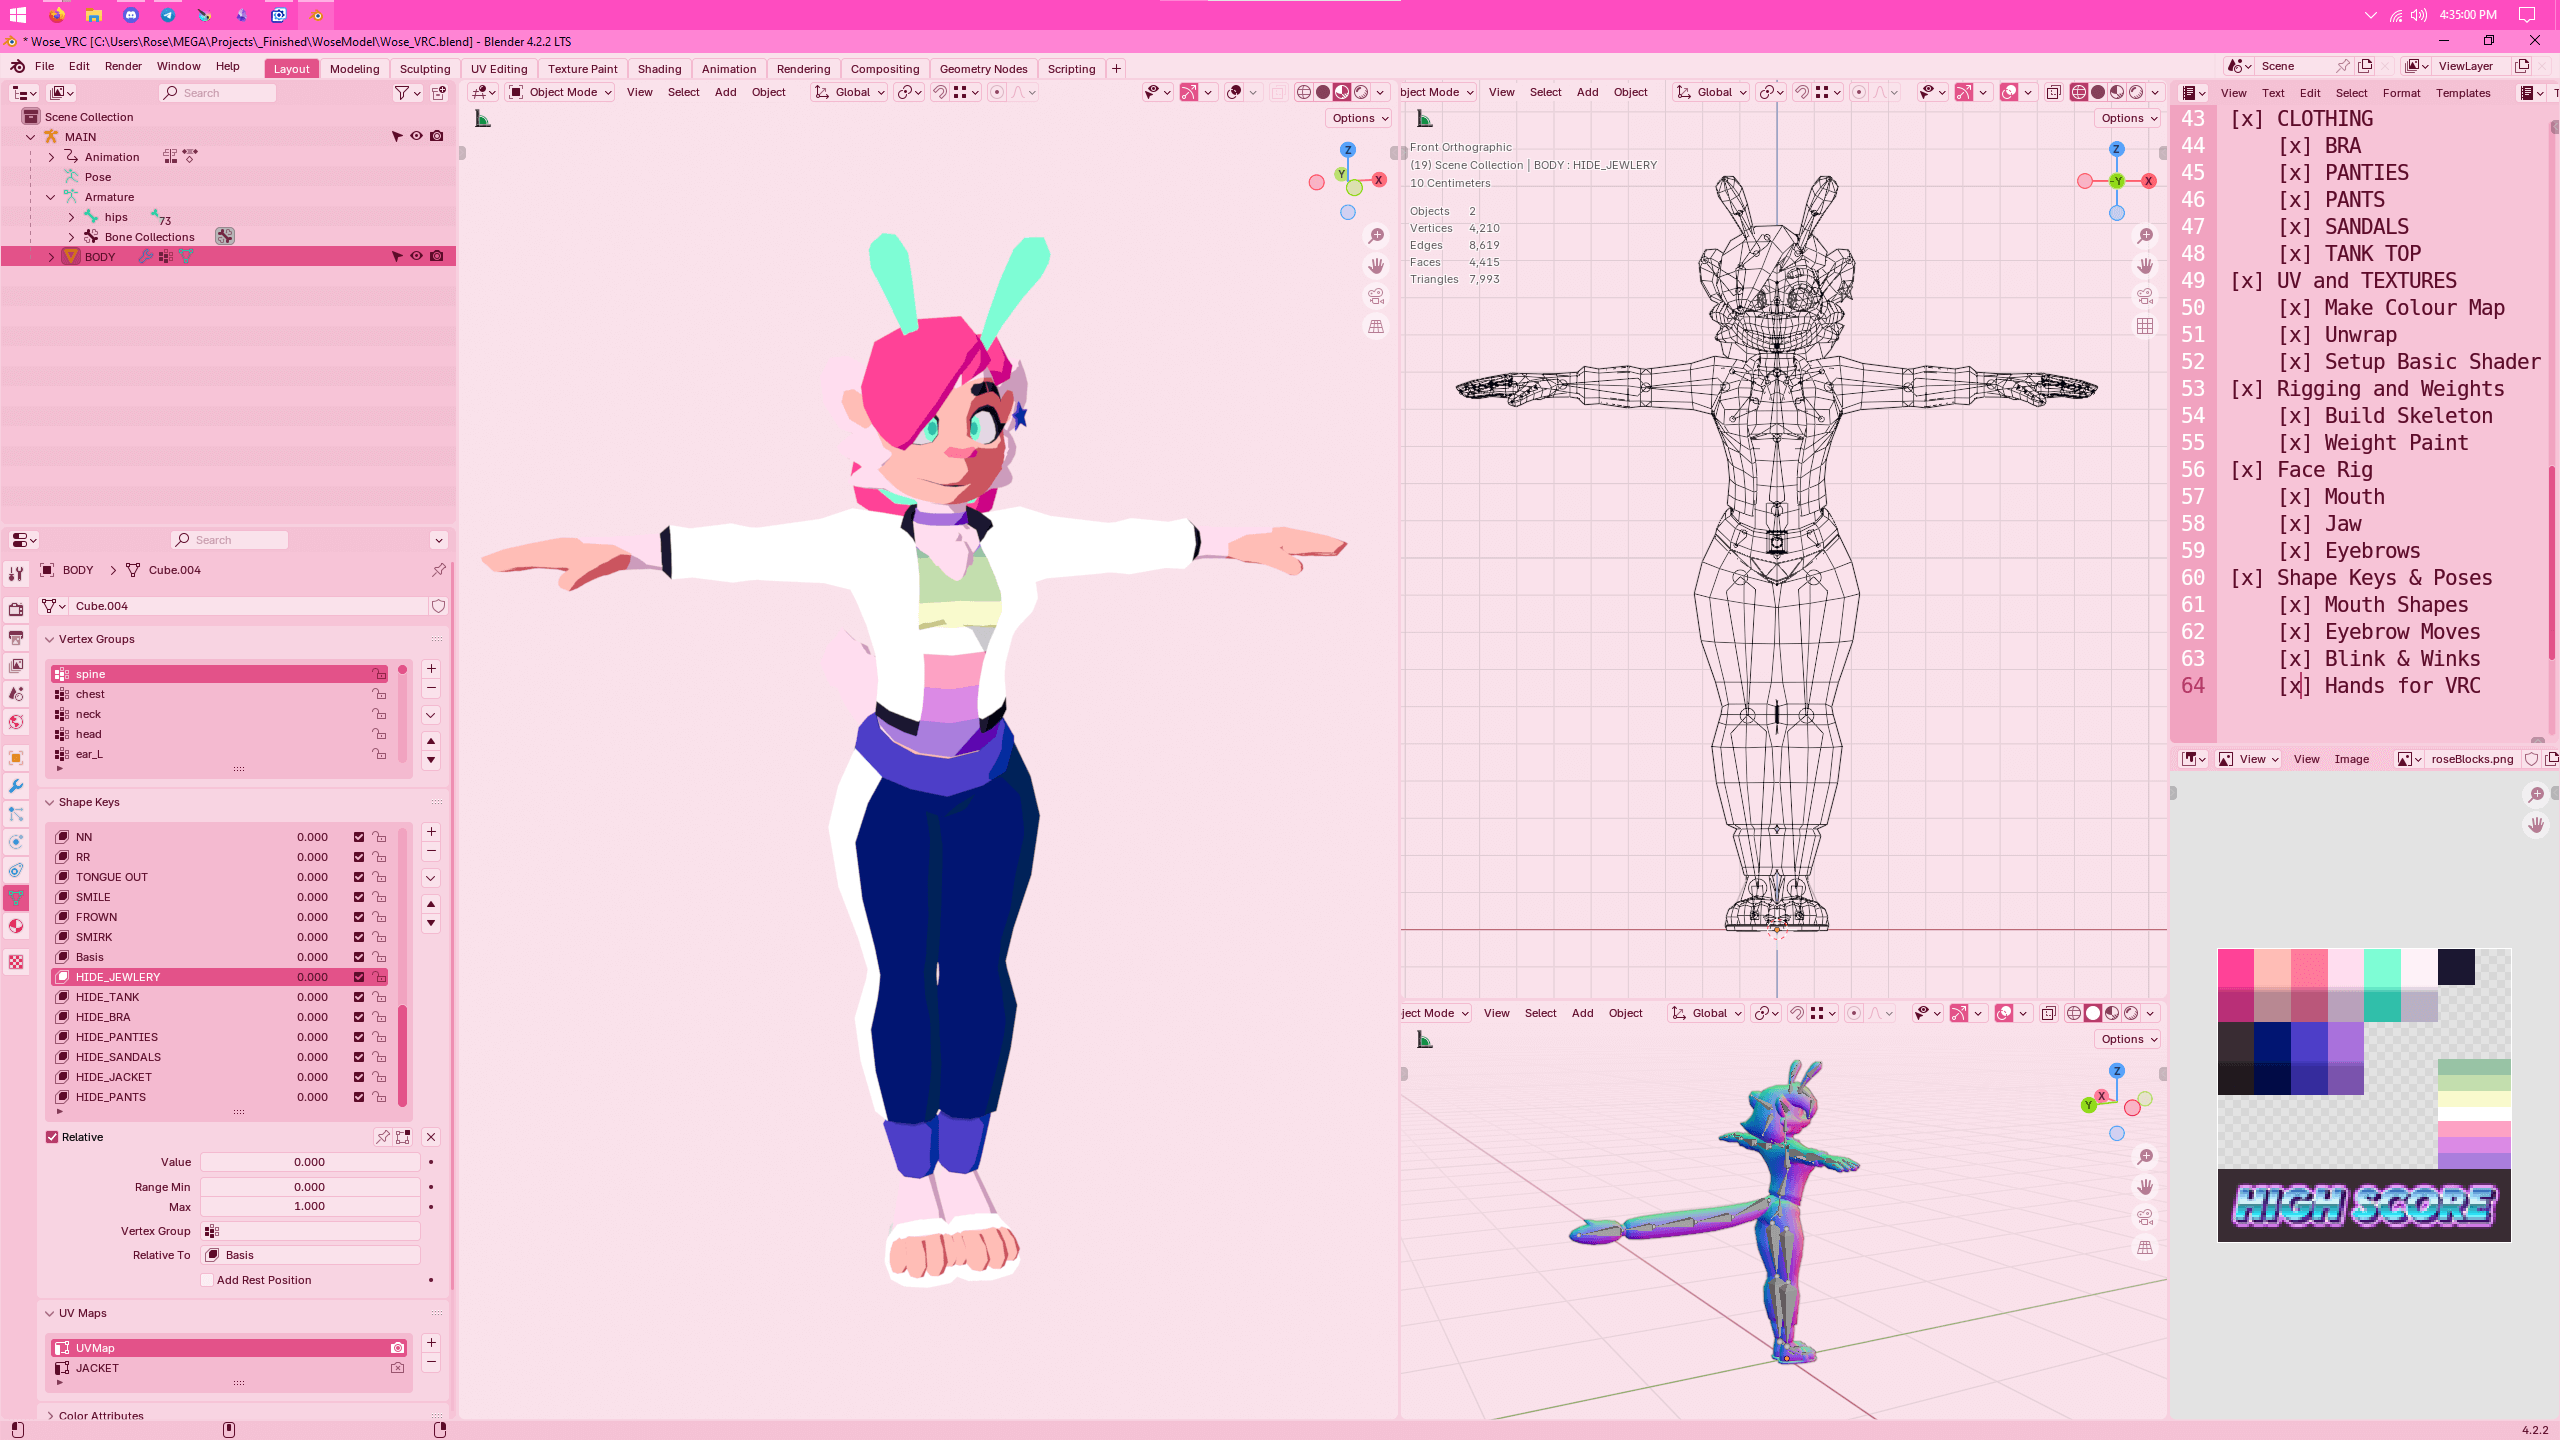Open the View Layer properties tab
Image resolution: width=2560 pixels, height=1440 pixels.
[16, 665]
